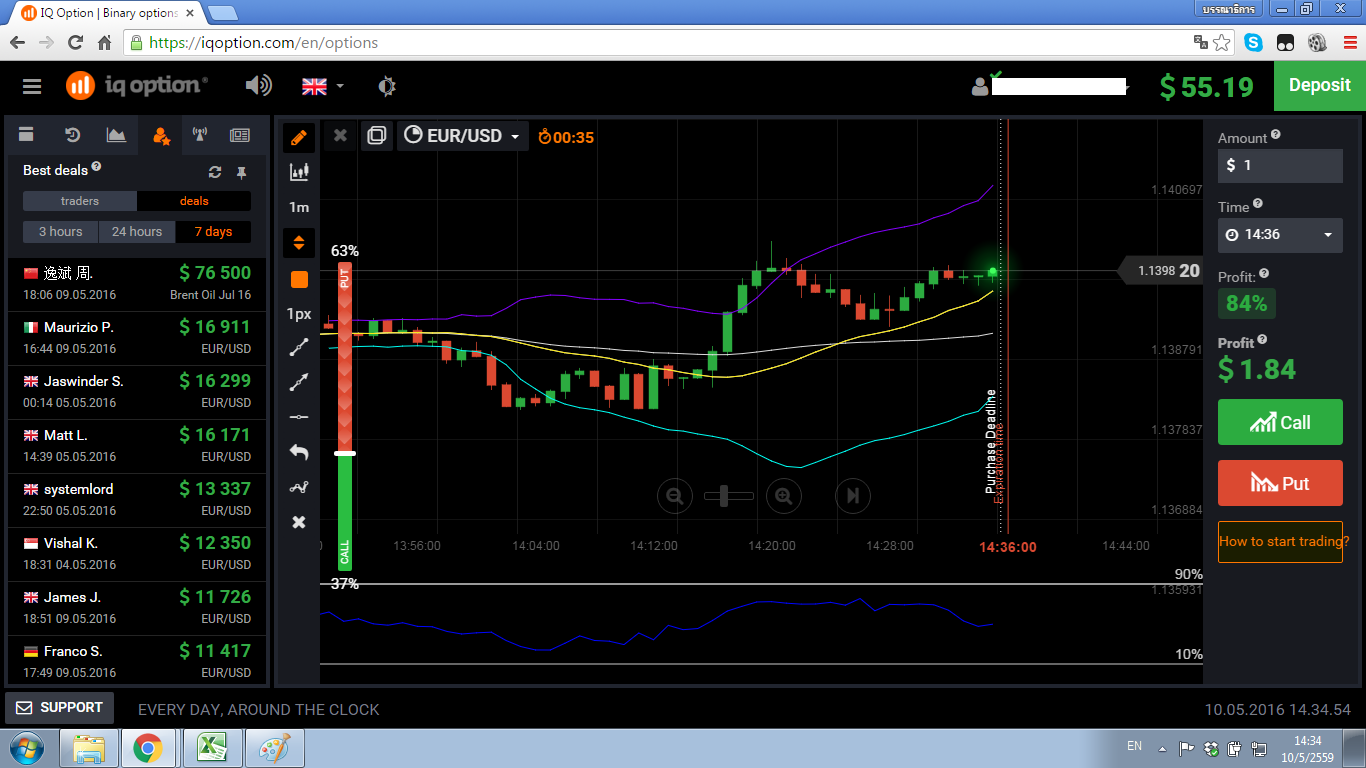Switch to the deals filter
The height and width of the screenshot is (768, 1366).
point(194,201)
